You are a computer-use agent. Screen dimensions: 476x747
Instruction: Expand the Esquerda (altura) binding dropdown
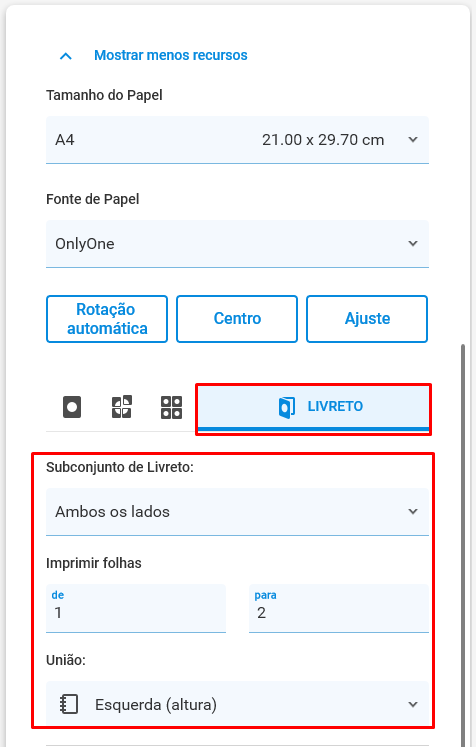tap(237, 704)
